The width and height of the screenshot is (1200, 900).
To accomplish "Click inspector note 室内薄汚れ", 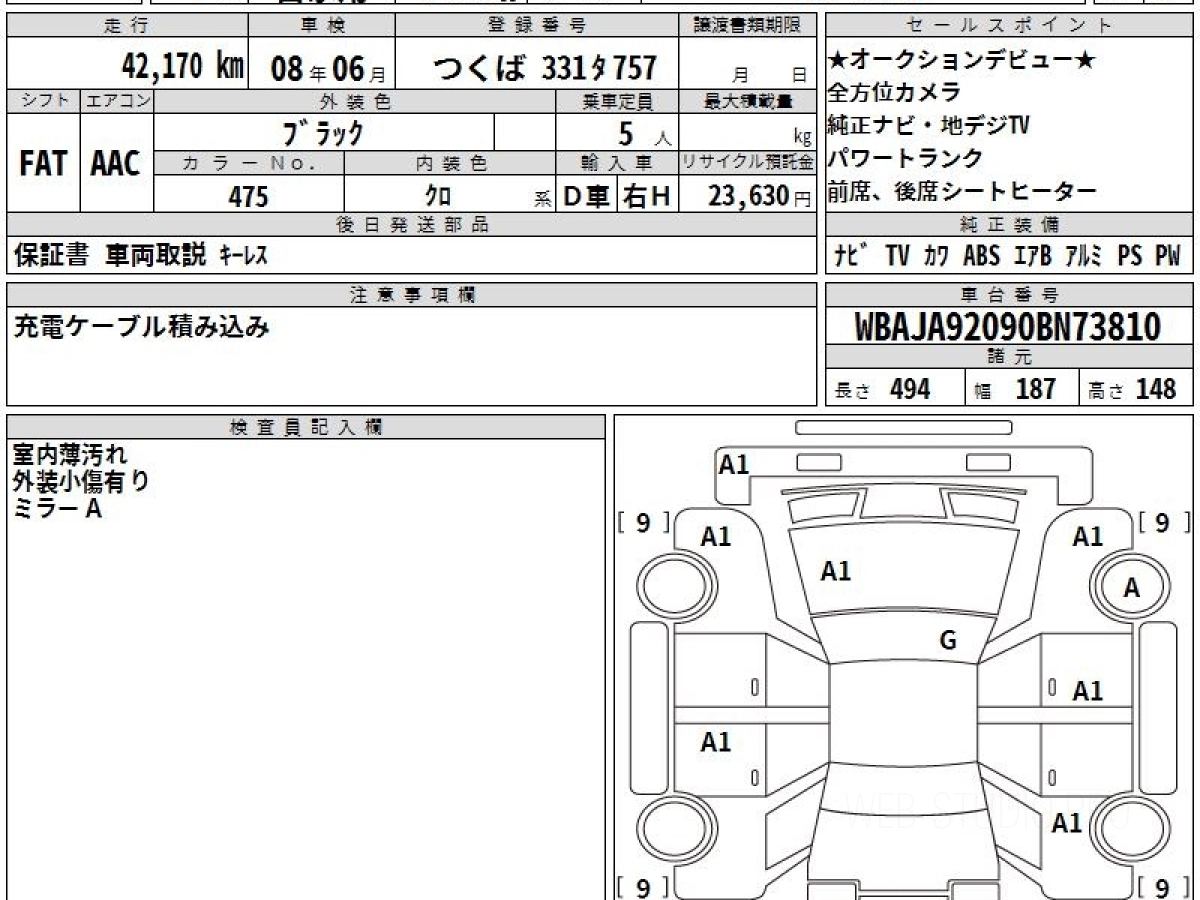I will pos(70,455).
